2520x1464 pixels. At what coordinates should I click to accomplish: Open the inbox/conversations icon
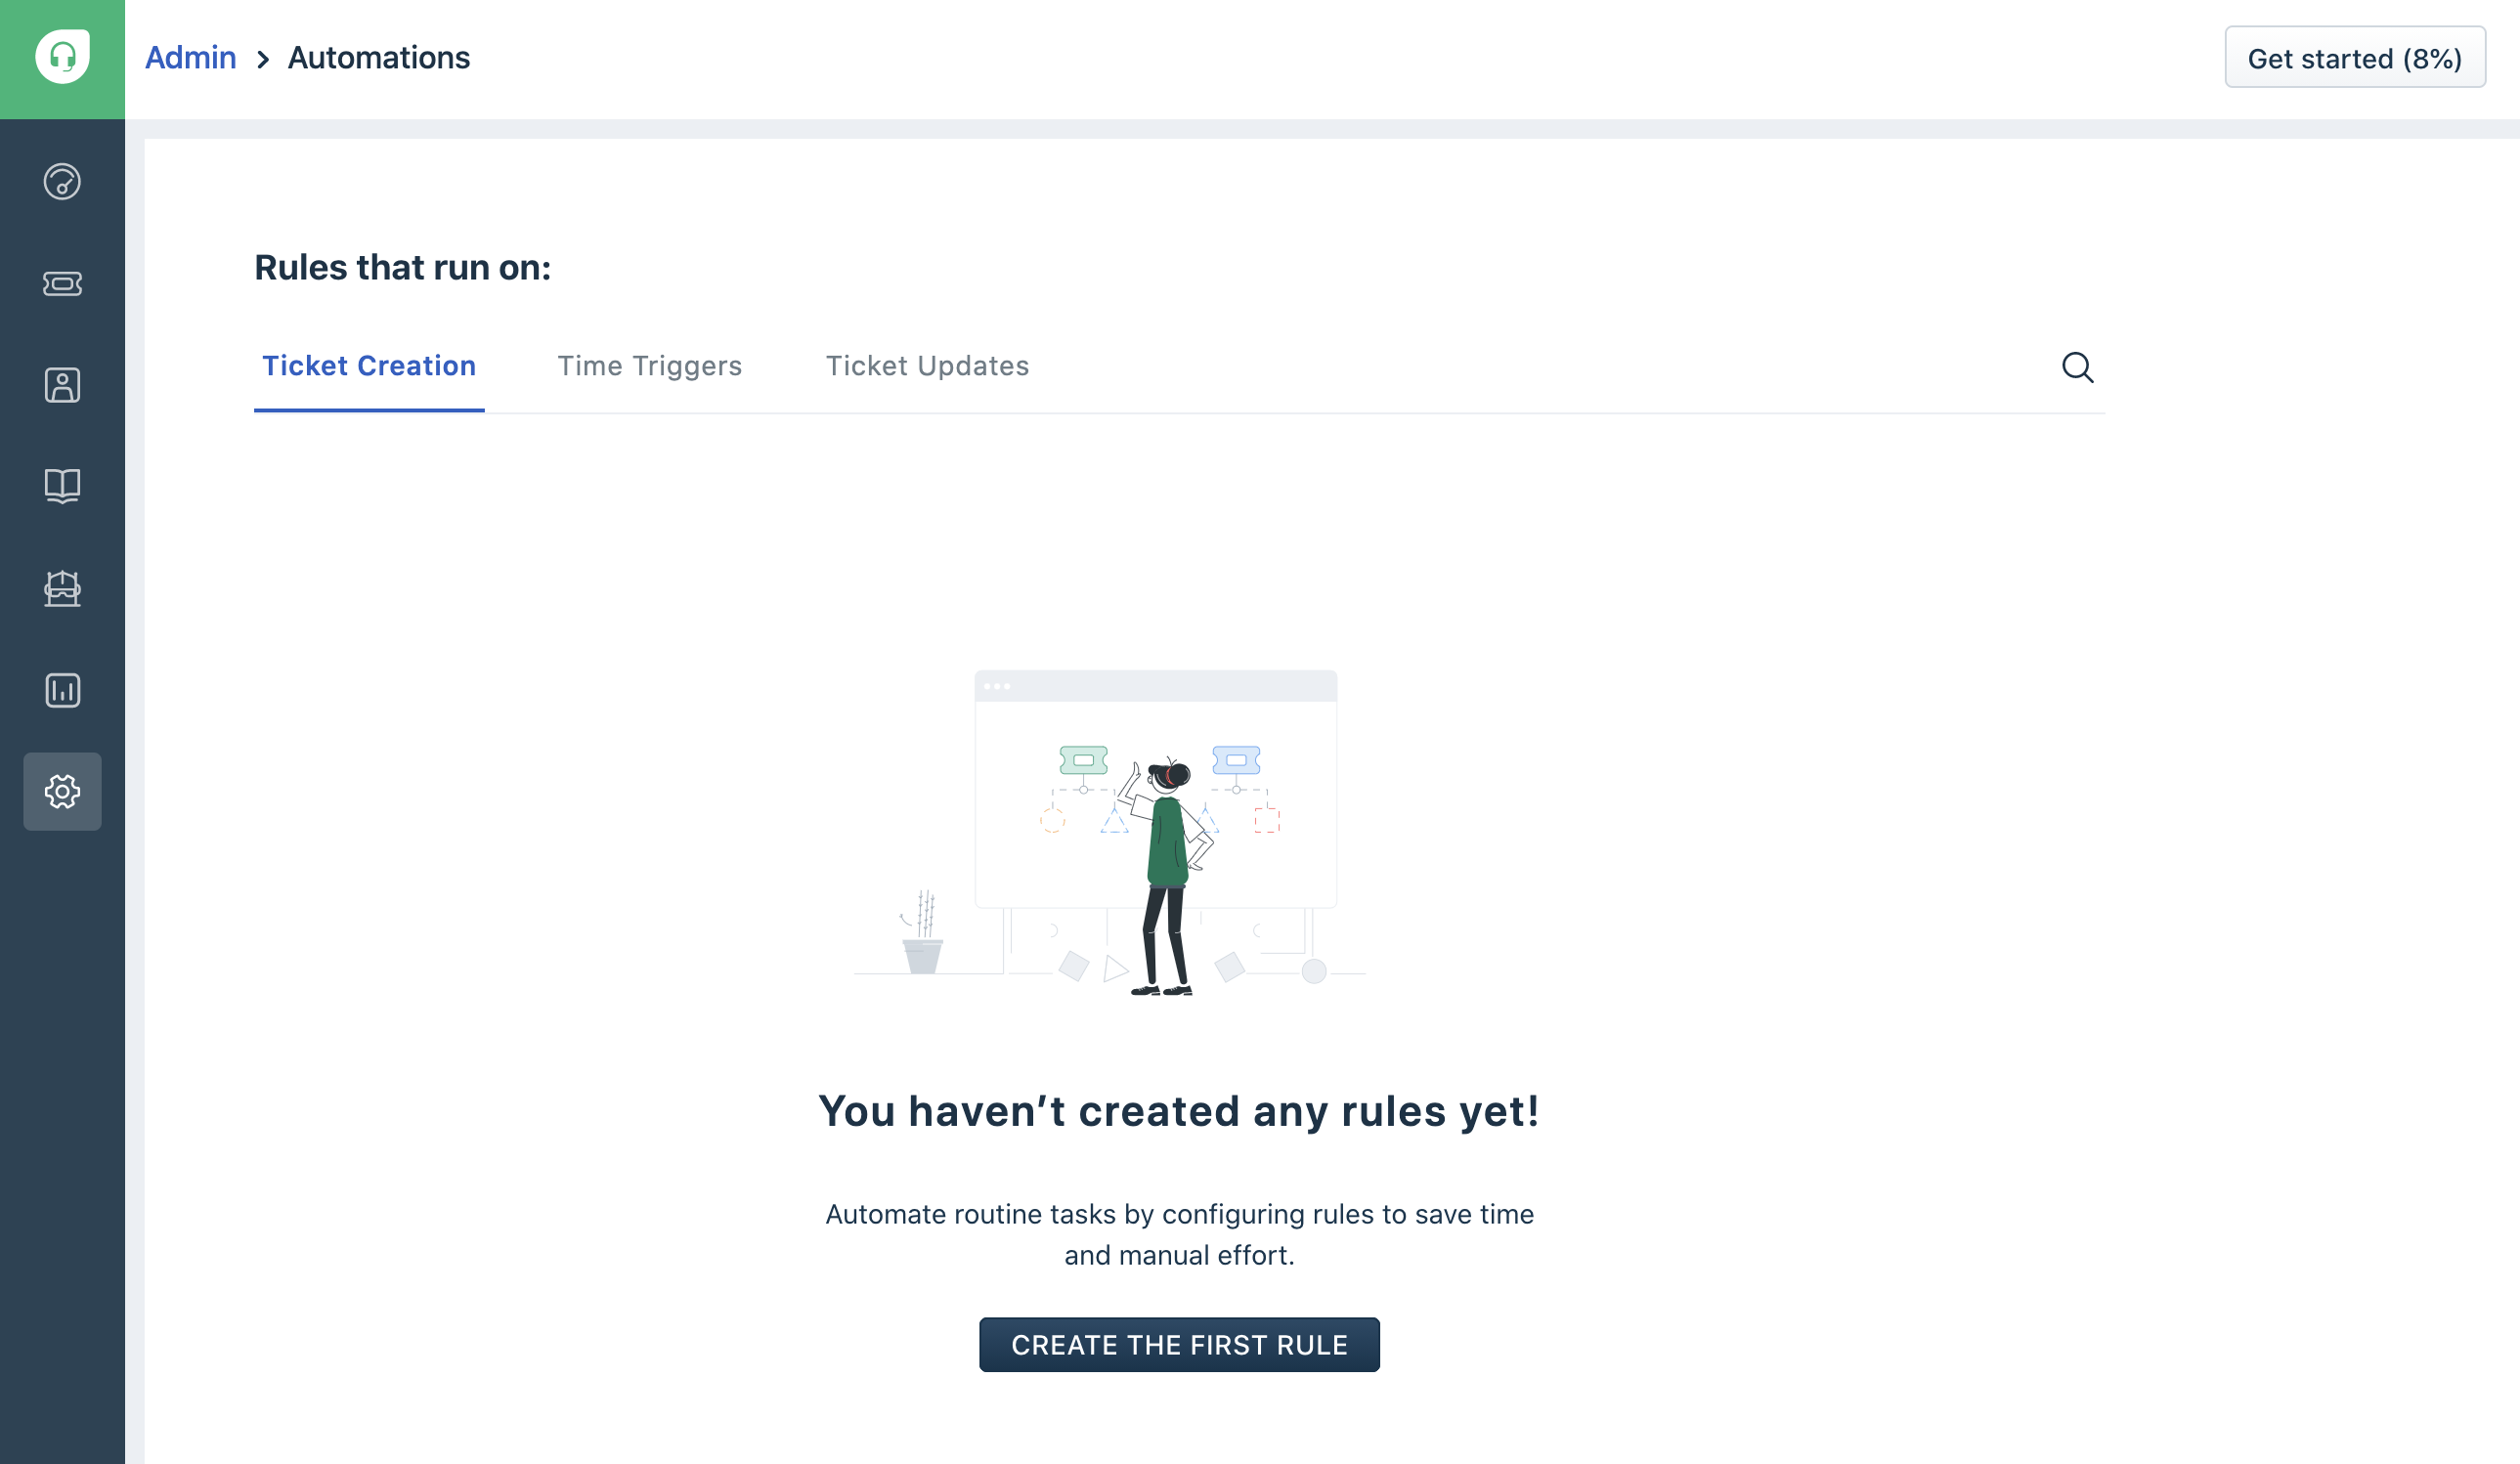tap(61, 282)
